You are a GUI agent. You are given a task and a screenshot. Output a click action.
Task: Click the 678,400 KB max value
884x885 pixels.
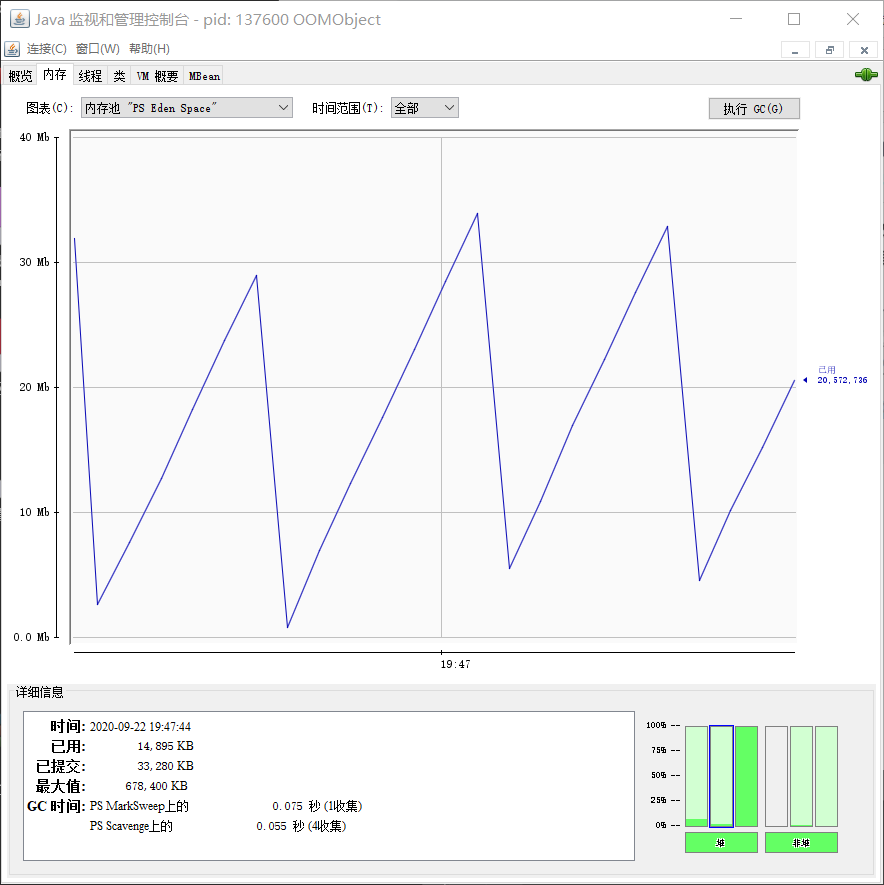click(156, 786)
